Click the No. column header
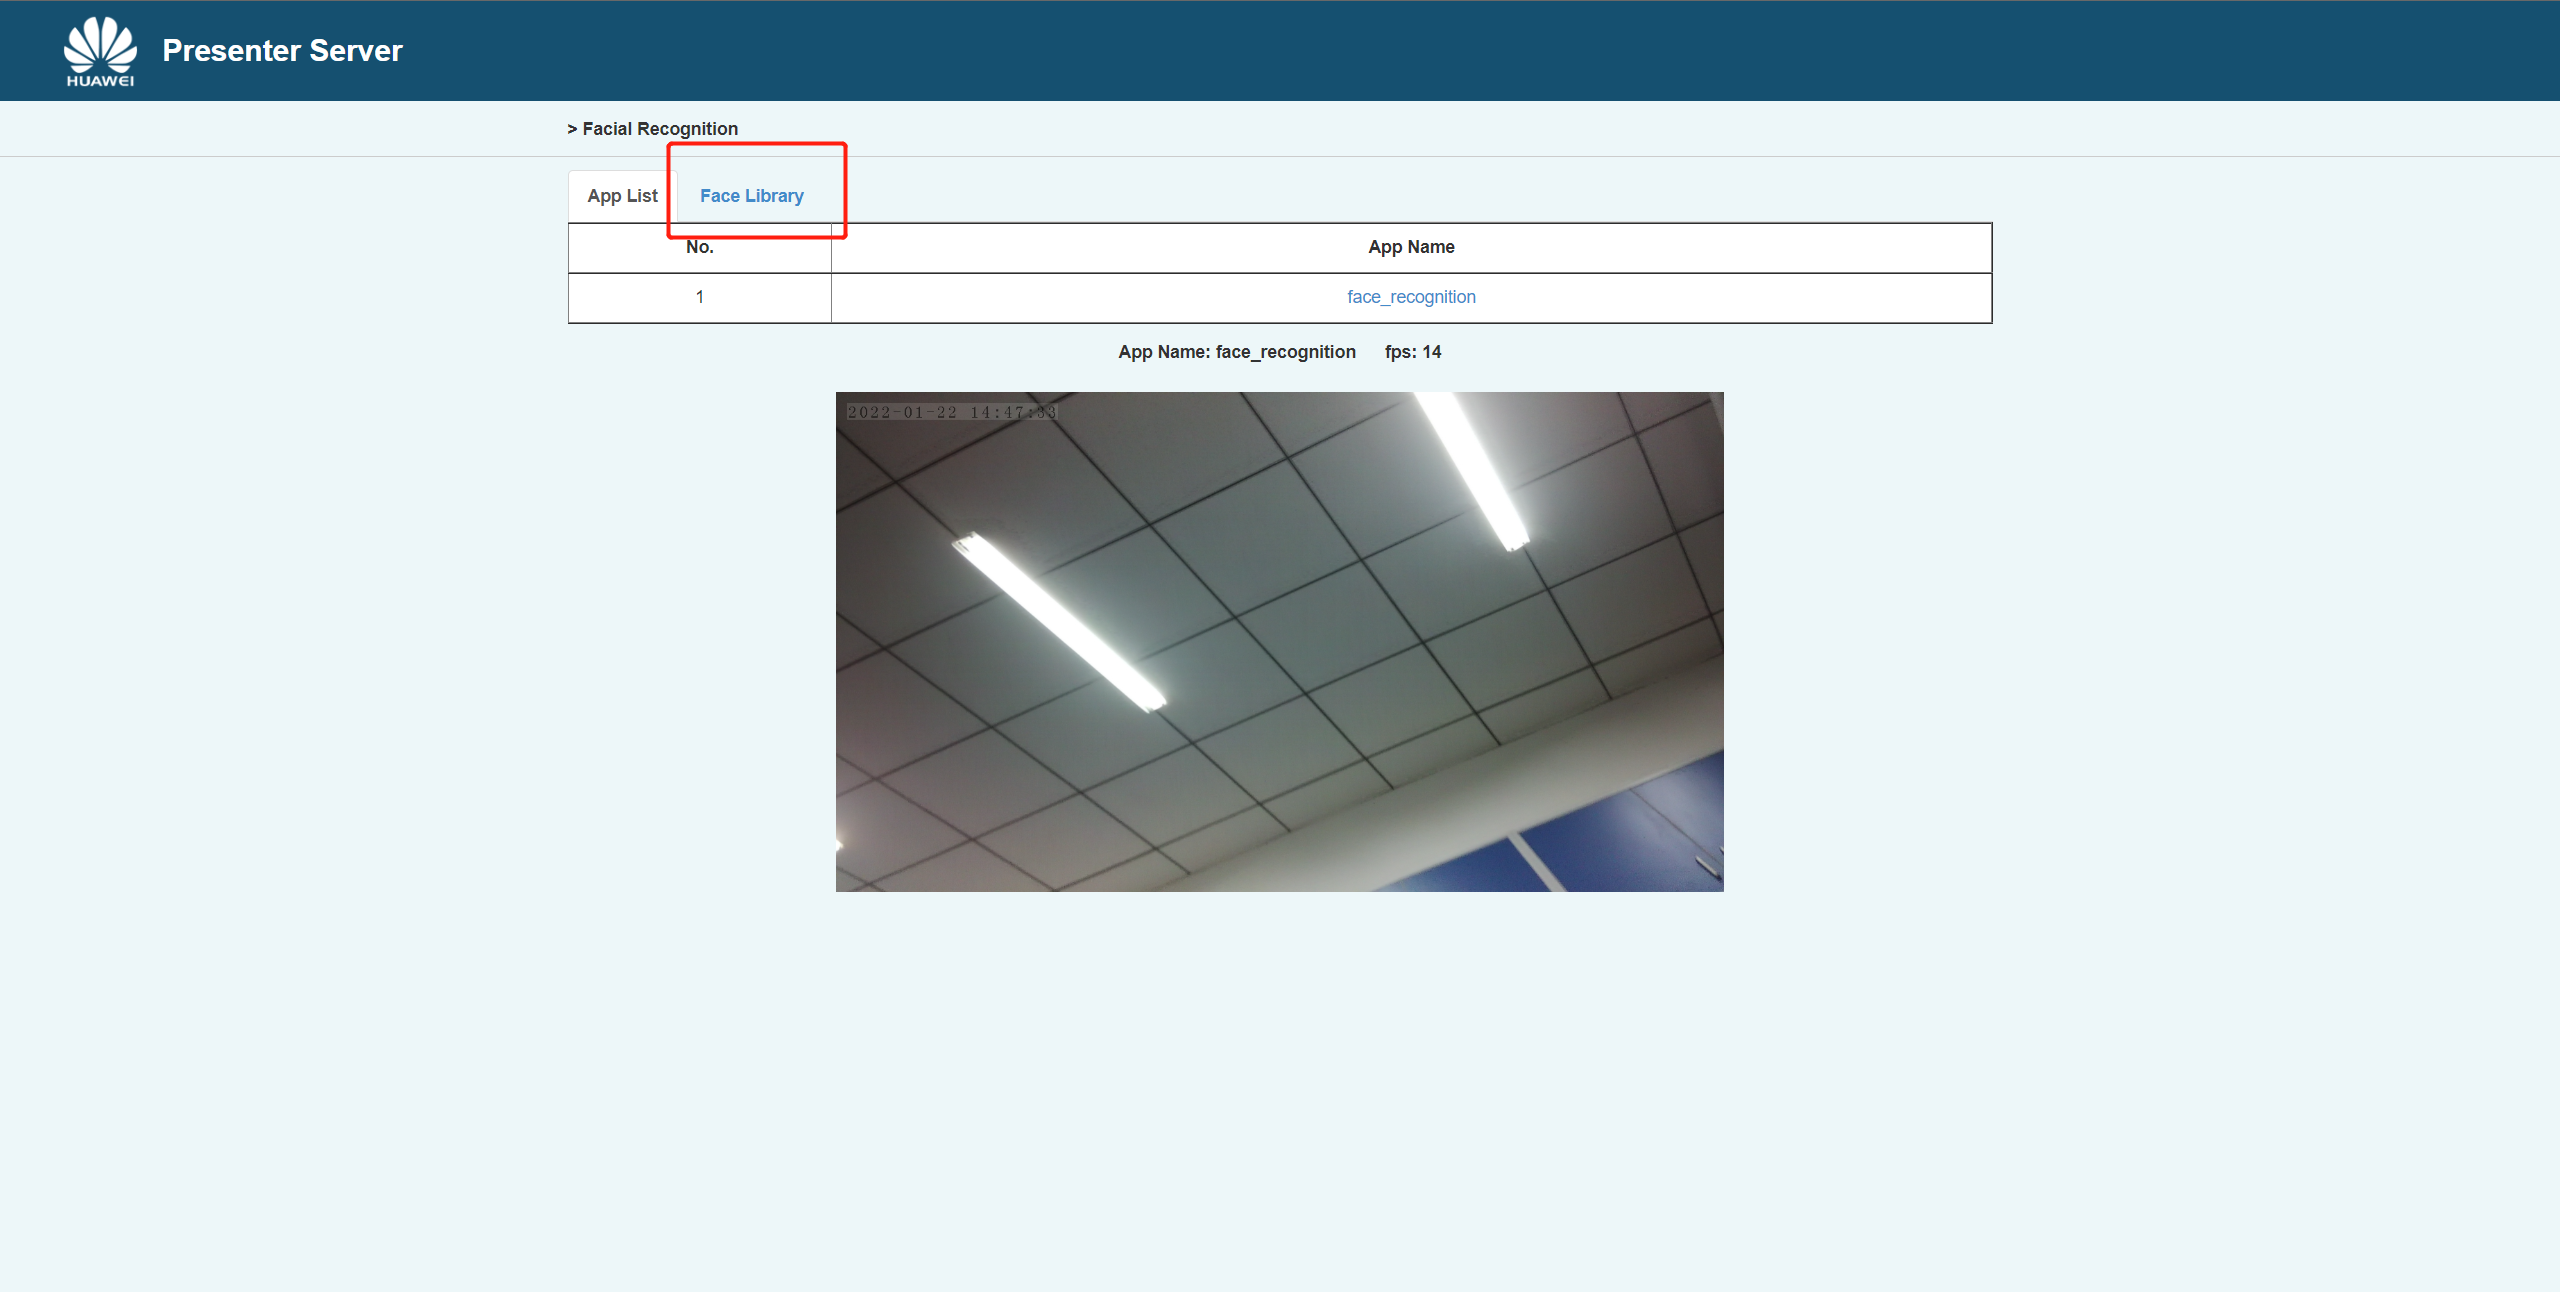 pyautogui.click(x=699, y=247)
